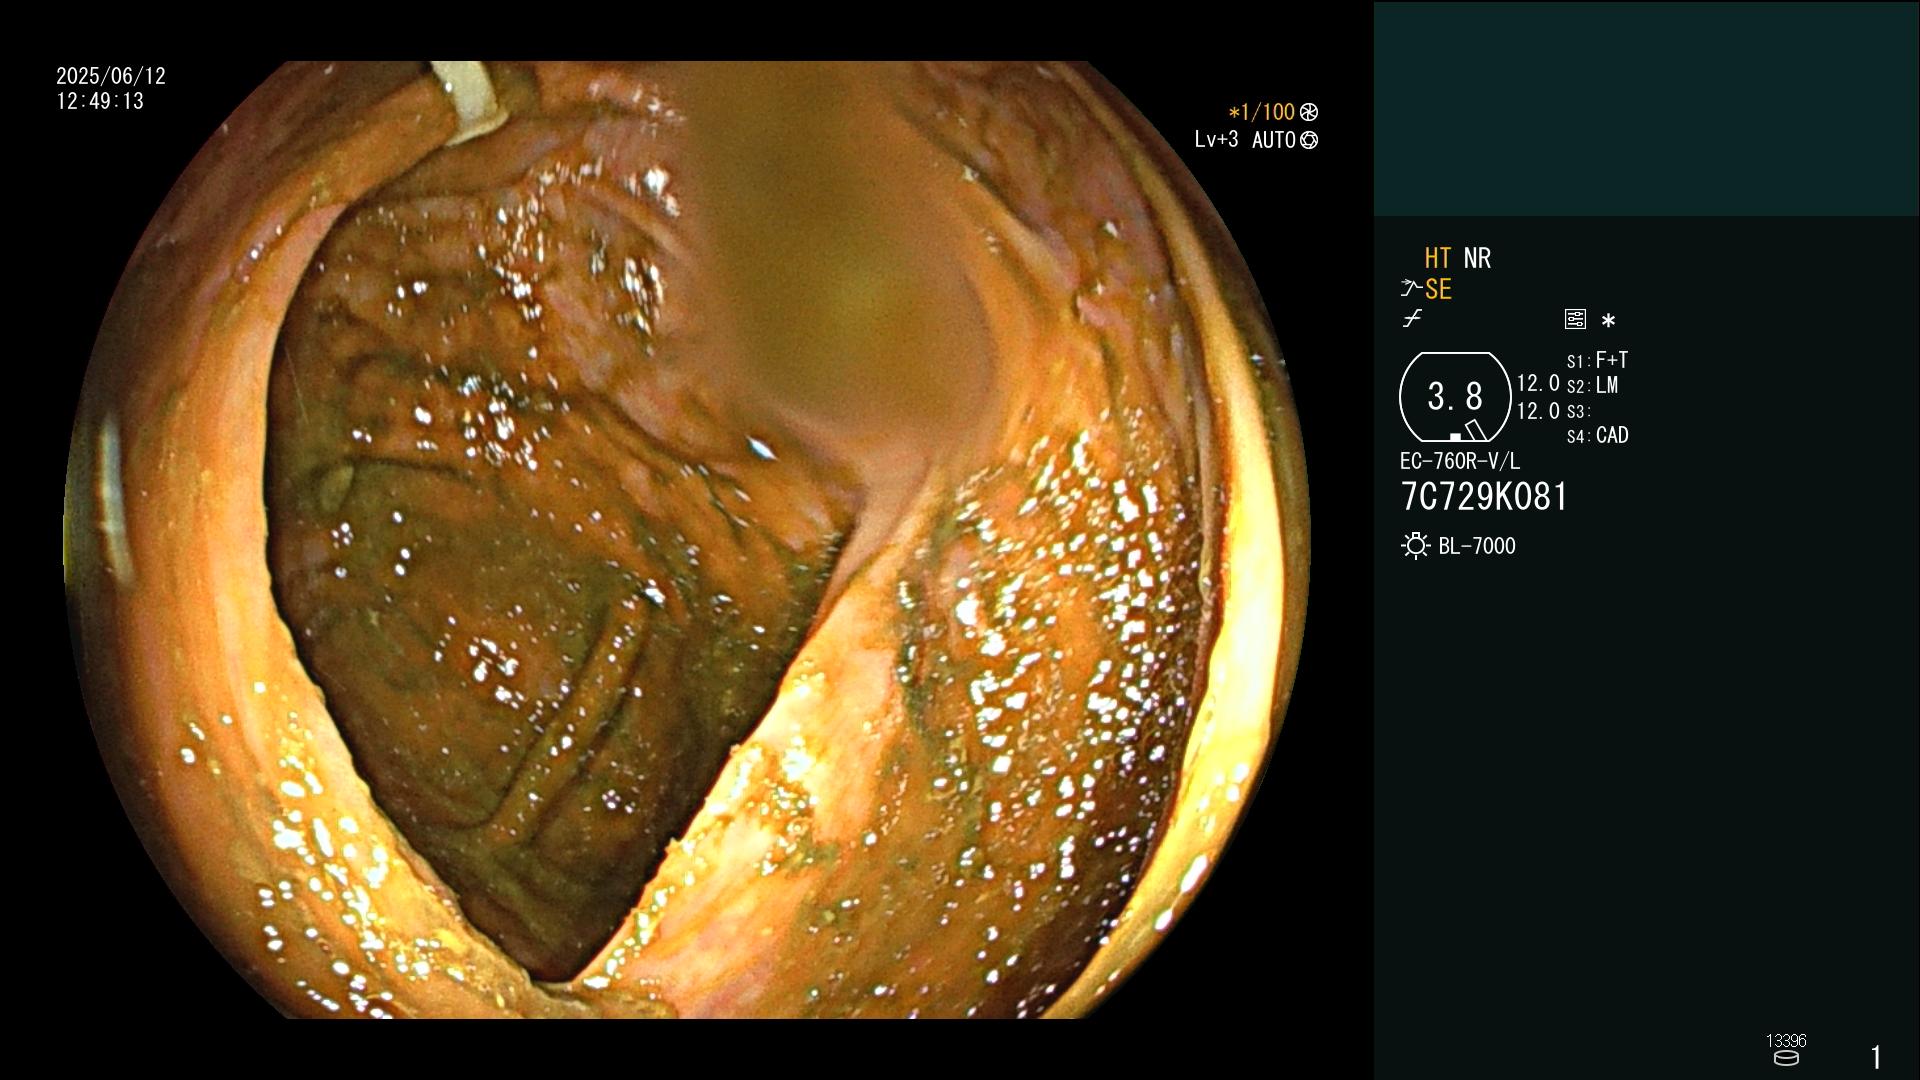Screen dimensions: 1920x1080
Task: Click the upper 12.0 diameter value
Action: (x=1538, y=383)
